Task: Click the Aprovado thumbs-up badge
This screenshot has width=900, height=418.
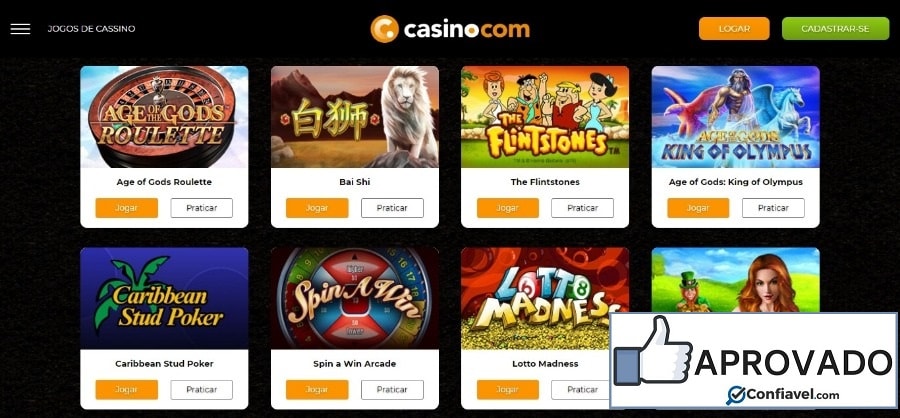Action: 754,361
